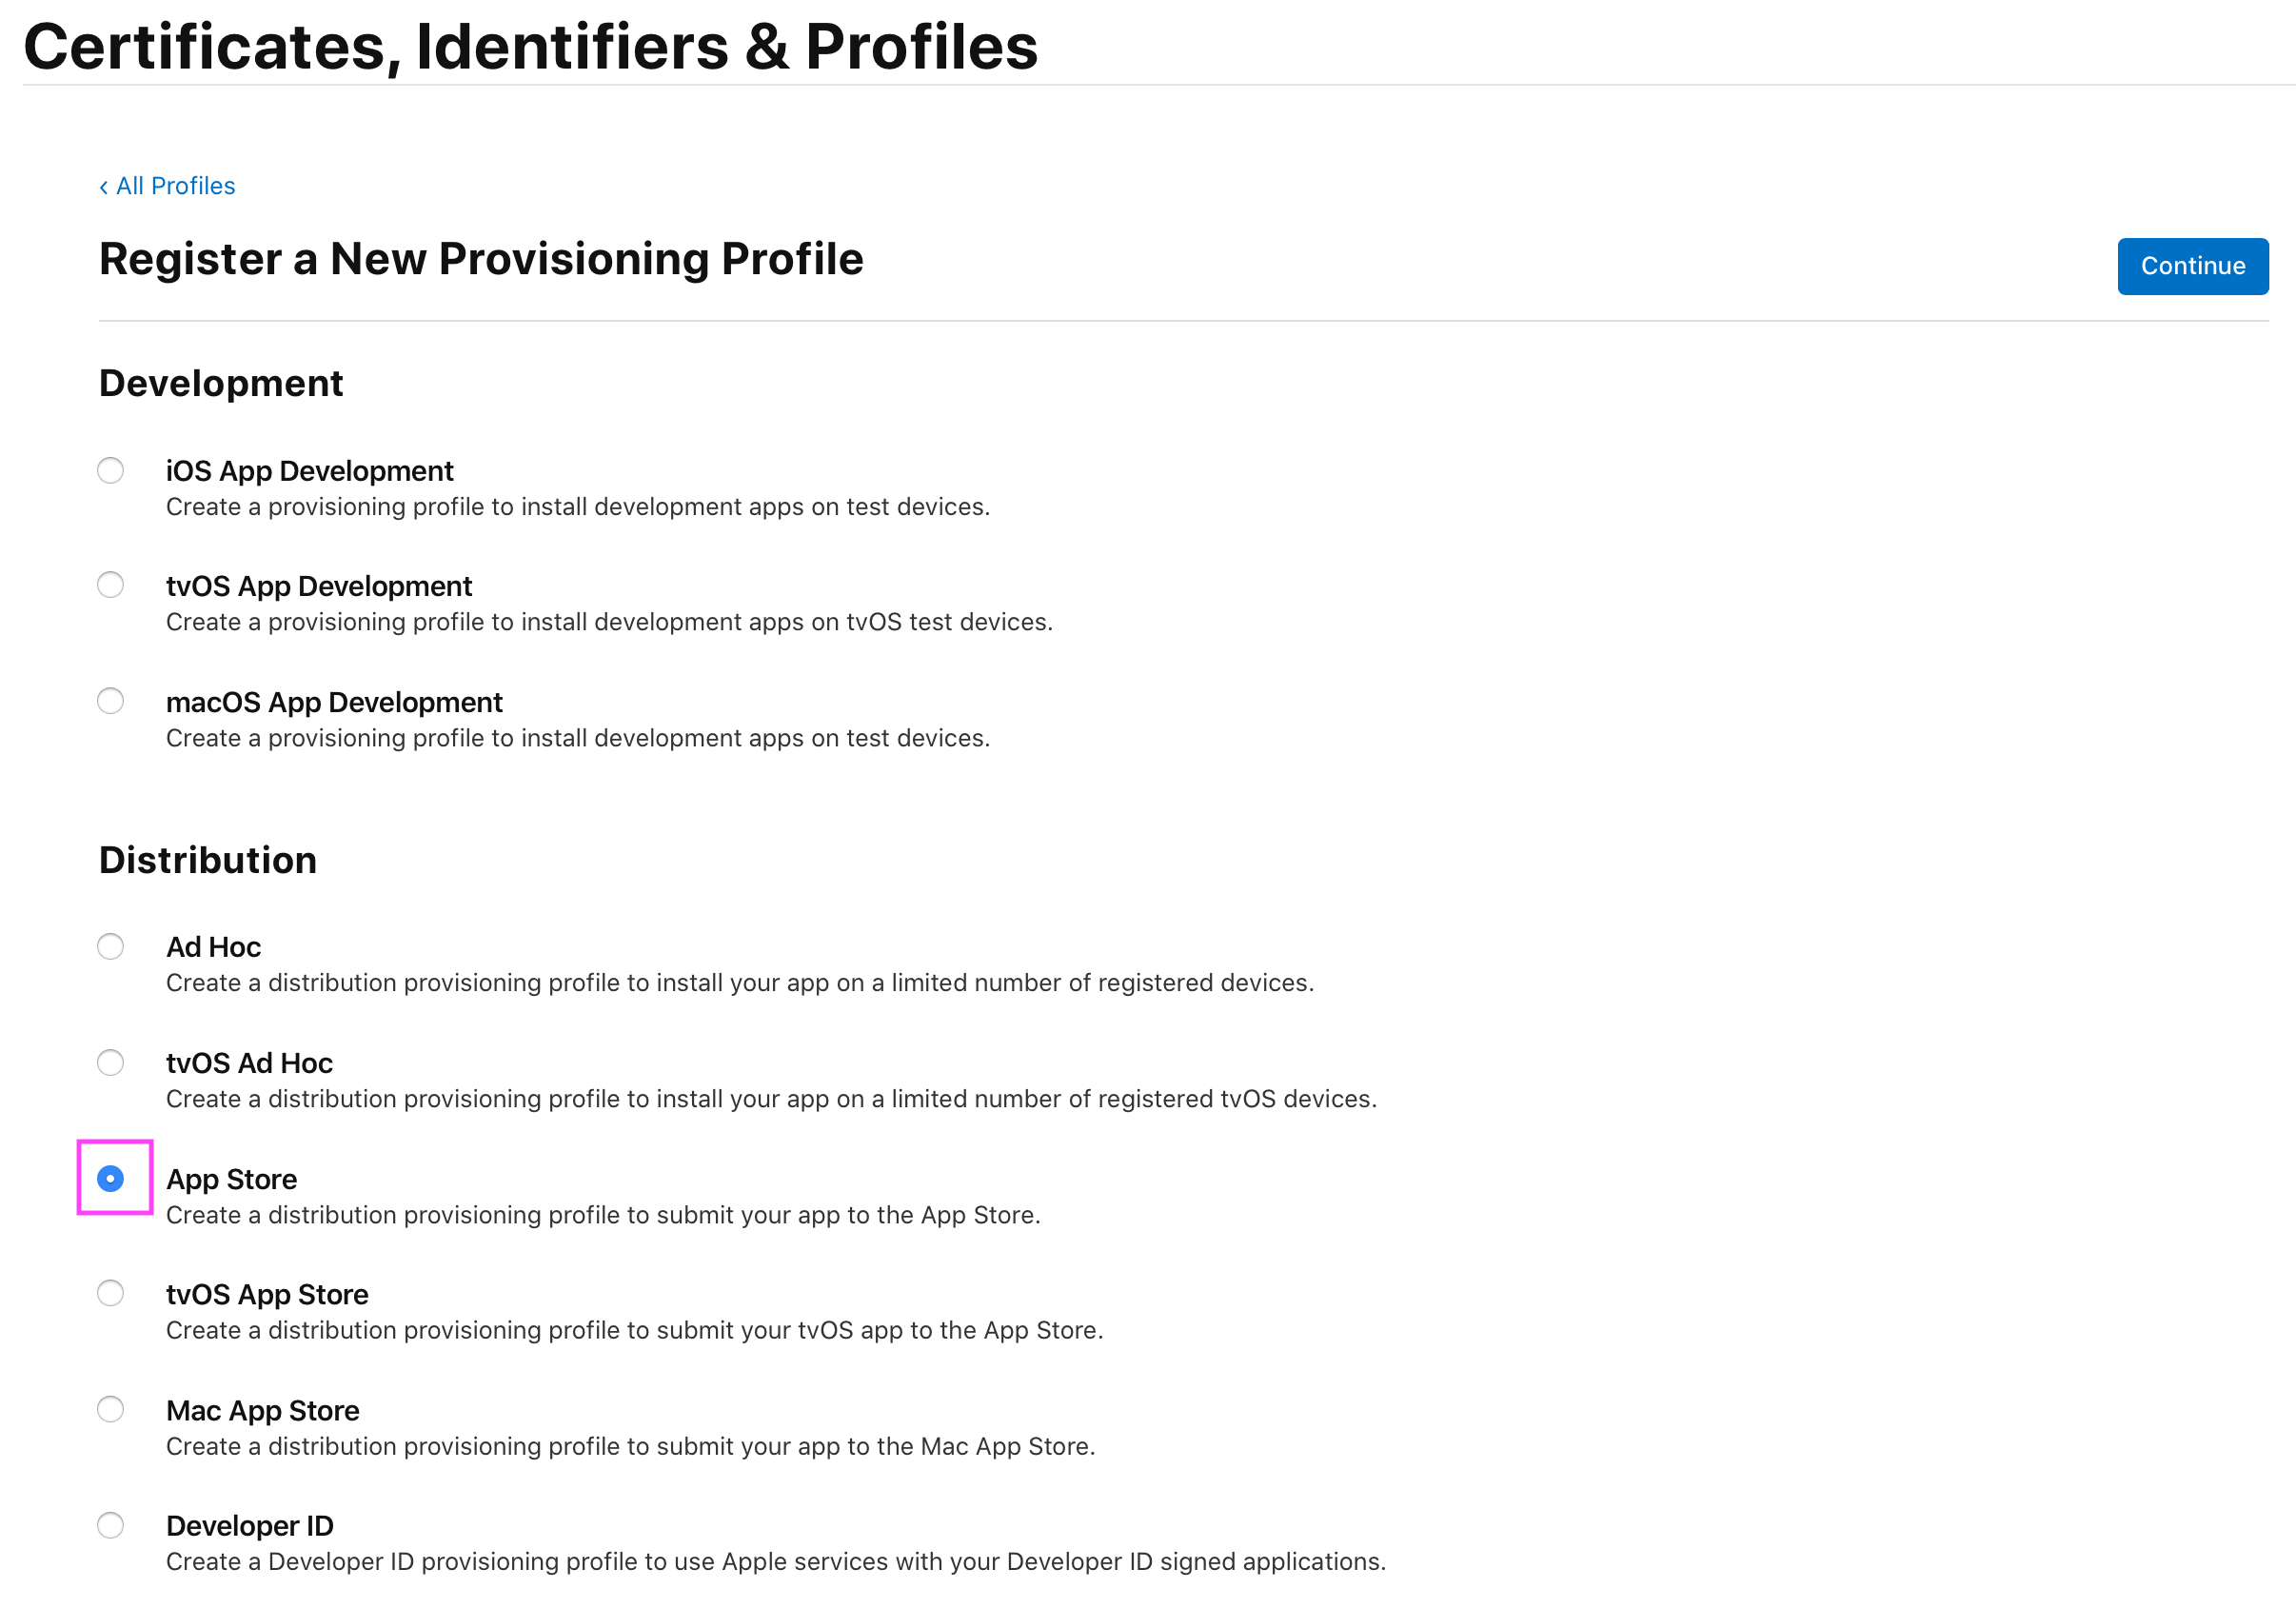Screen dimensions: 2296x1609
Task: Choose tvOS Ad Hoc radio button
Action: tap(111, 1062)
